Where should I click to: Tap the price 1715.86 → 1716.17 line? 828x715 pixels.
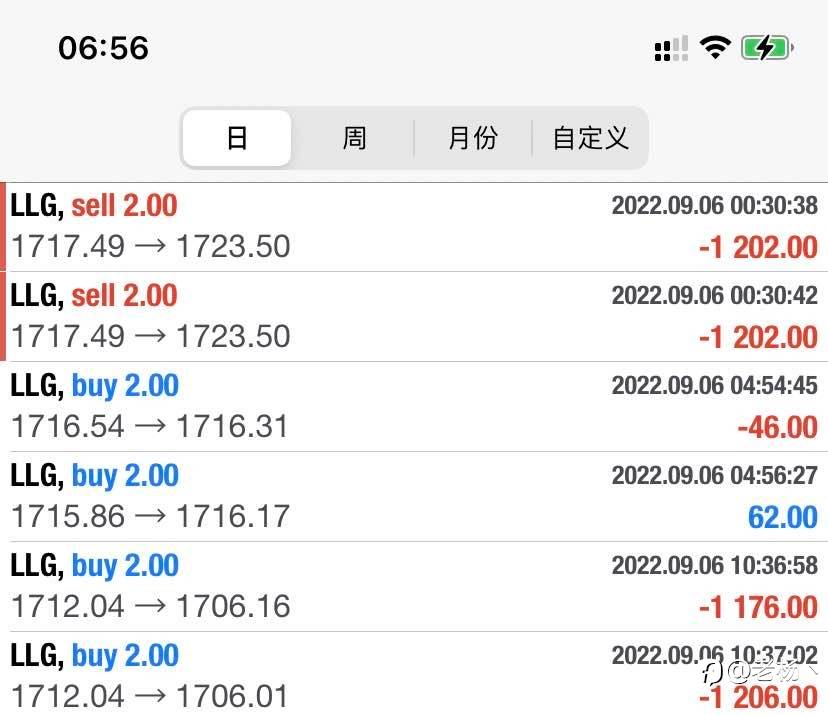pyautogui.click(x=150, y=516)
